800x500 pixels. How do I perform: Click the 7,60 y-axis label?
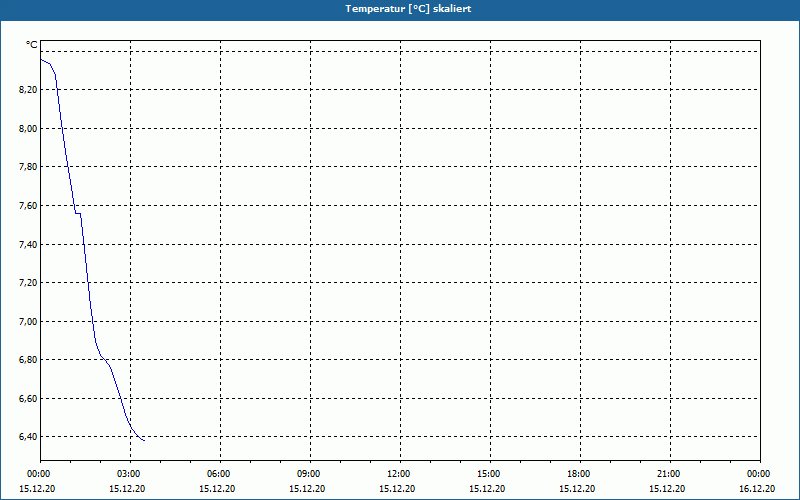(28, 206)
